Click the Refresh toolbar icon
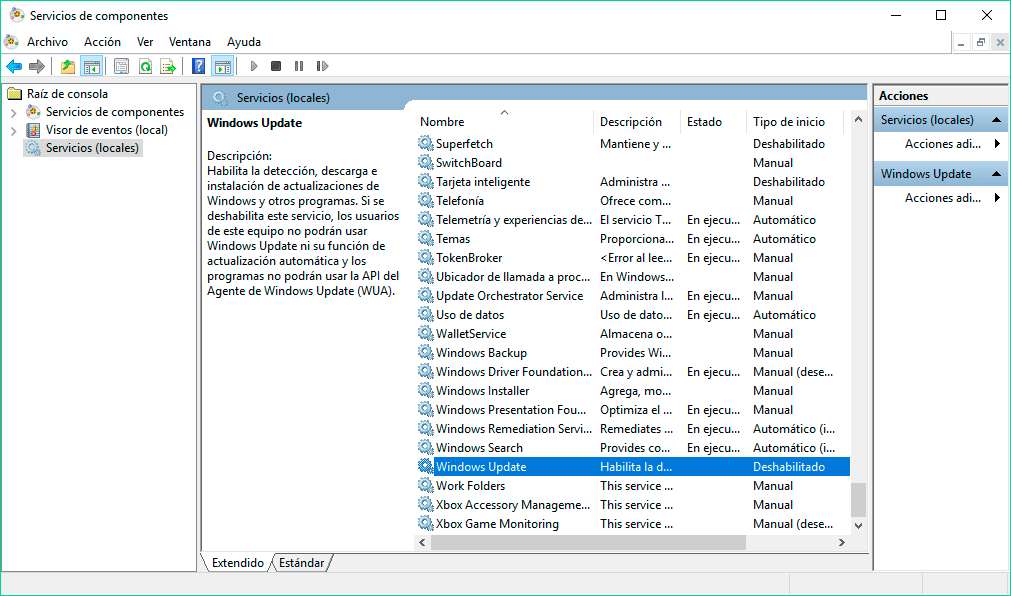The height and width of the screenshot is (596, 1011). (x=146, y=66)
